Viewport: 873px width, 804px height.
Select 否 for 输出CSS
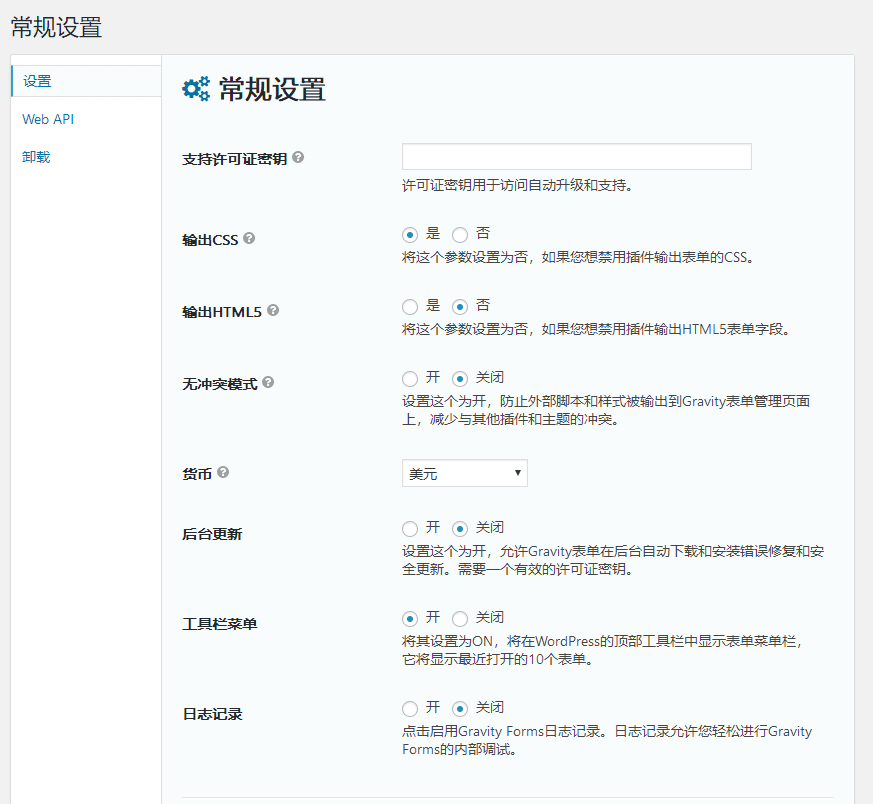click(460, 235)
